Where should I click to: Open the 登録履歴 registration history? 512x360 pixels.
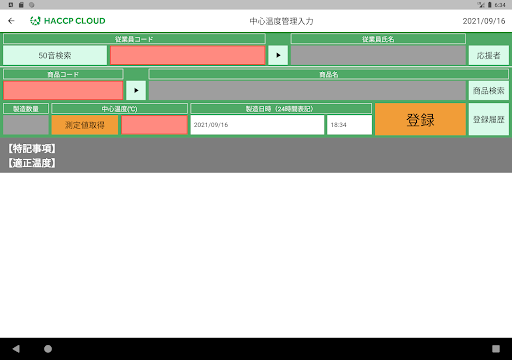pyautogui.click(x=489, y=119)
